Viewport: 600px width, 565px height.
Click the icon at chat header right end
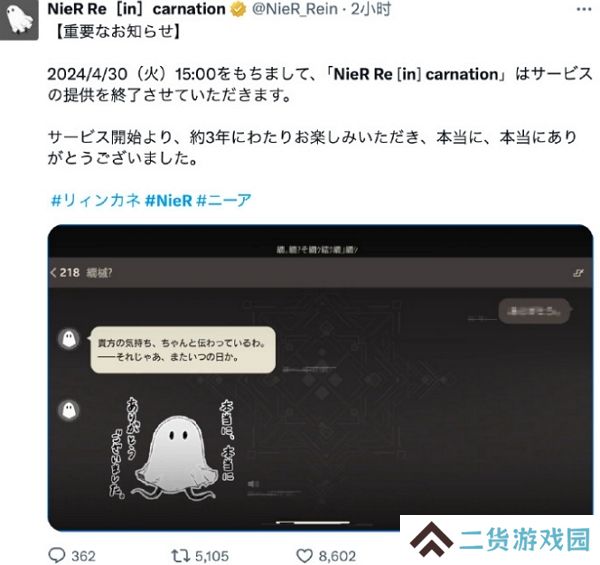pyautogui.click(x=578, y=273)
